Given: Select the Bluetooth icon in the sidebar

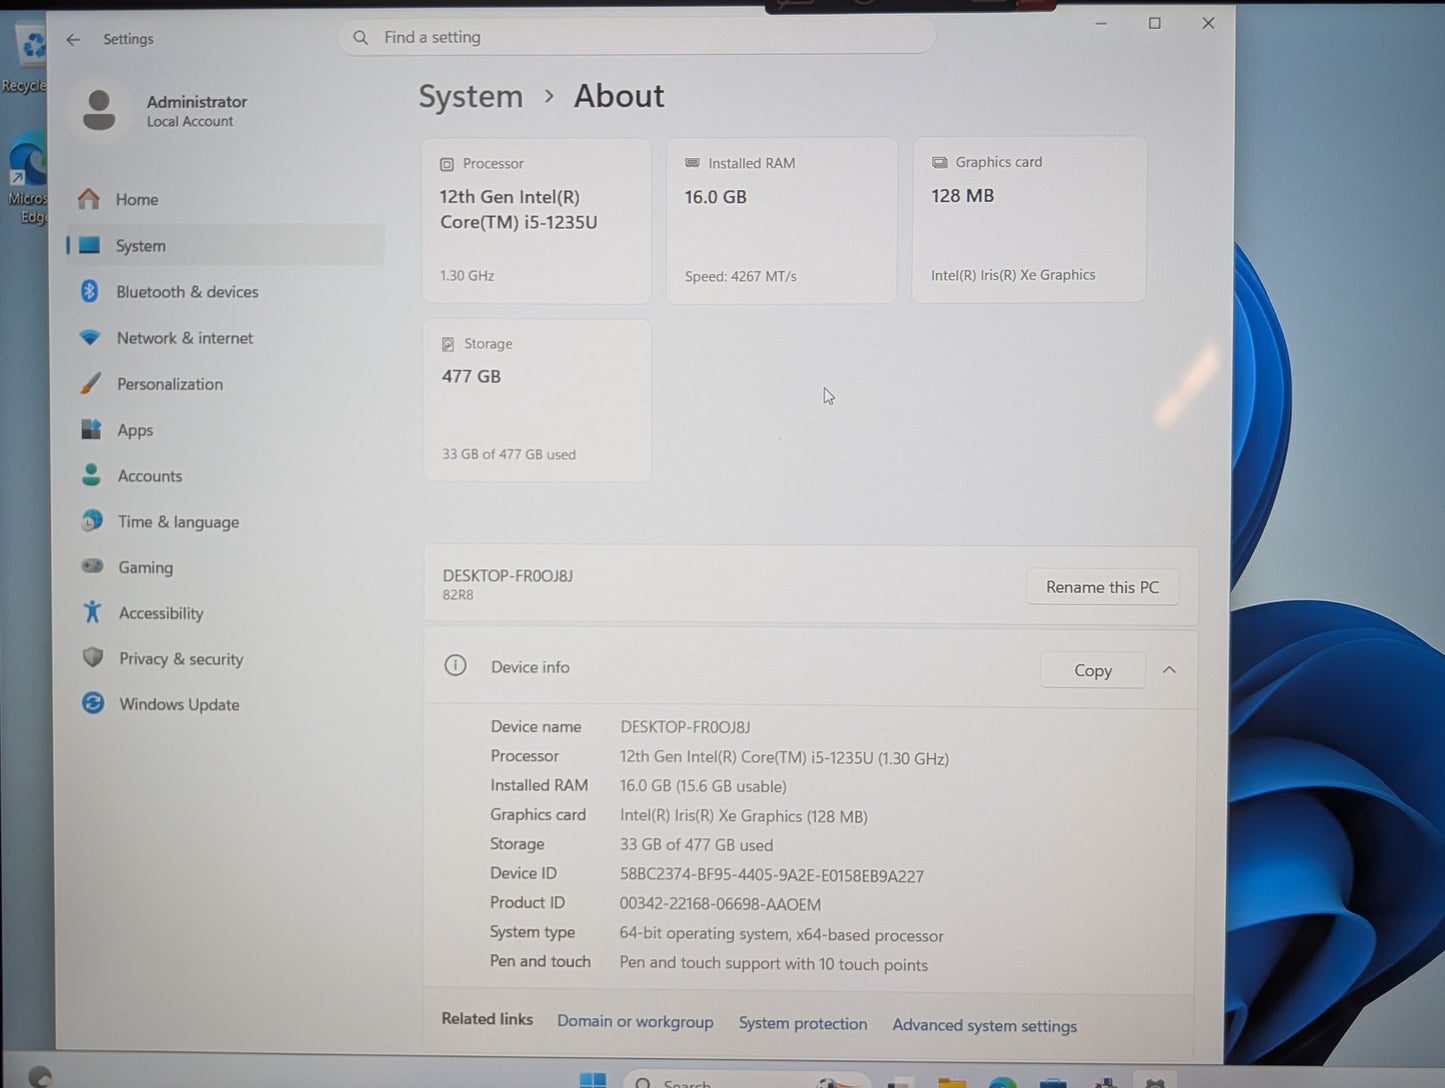Looking at the screenshot, I should coord(89,291).
